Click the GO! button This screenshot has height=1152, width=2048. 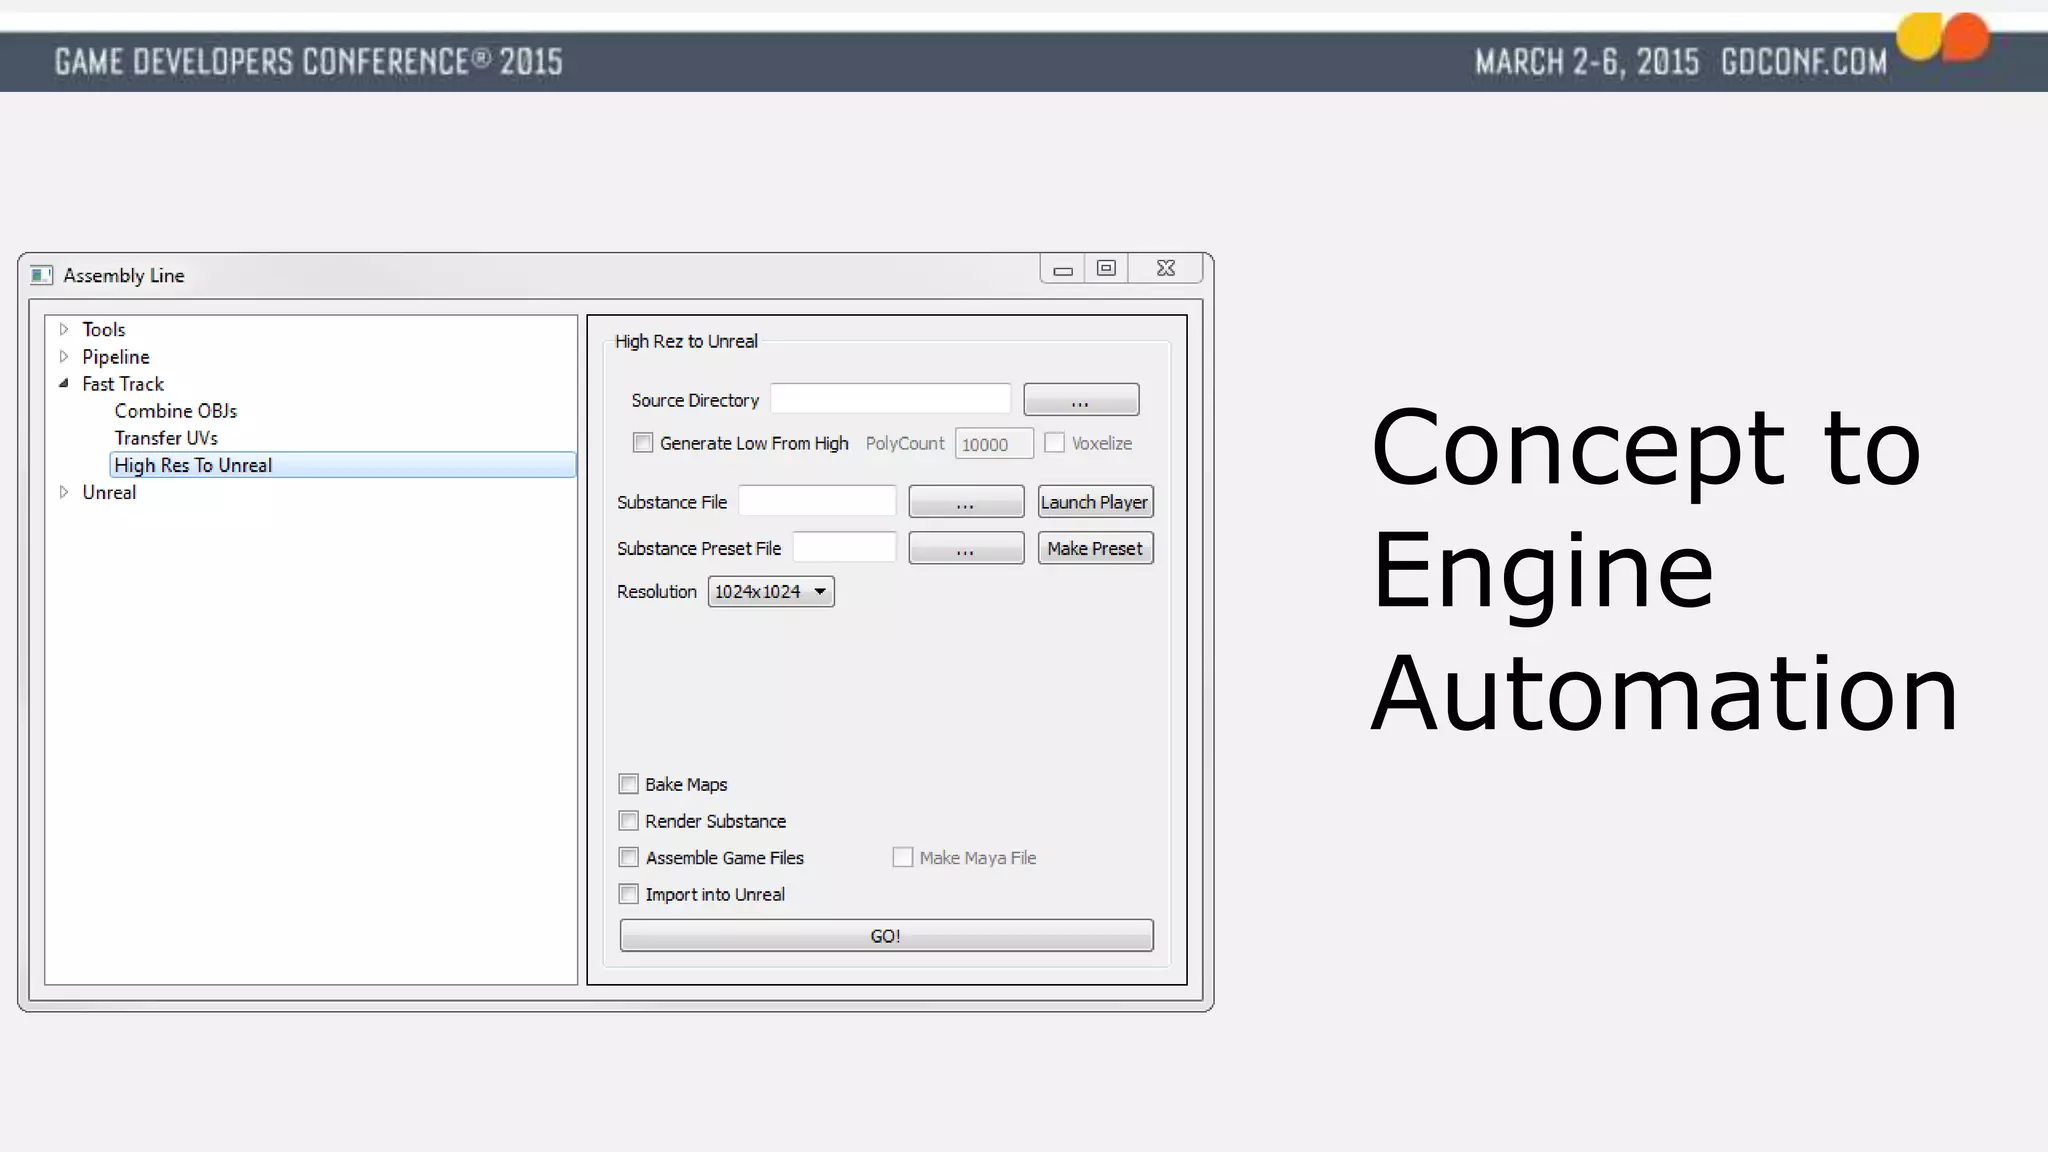click(886, 936)
